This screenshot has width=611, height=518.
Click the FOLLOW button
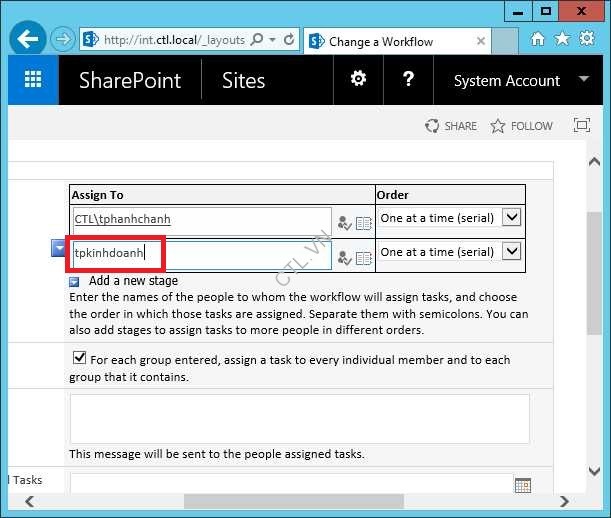click(x=521, y=126)
